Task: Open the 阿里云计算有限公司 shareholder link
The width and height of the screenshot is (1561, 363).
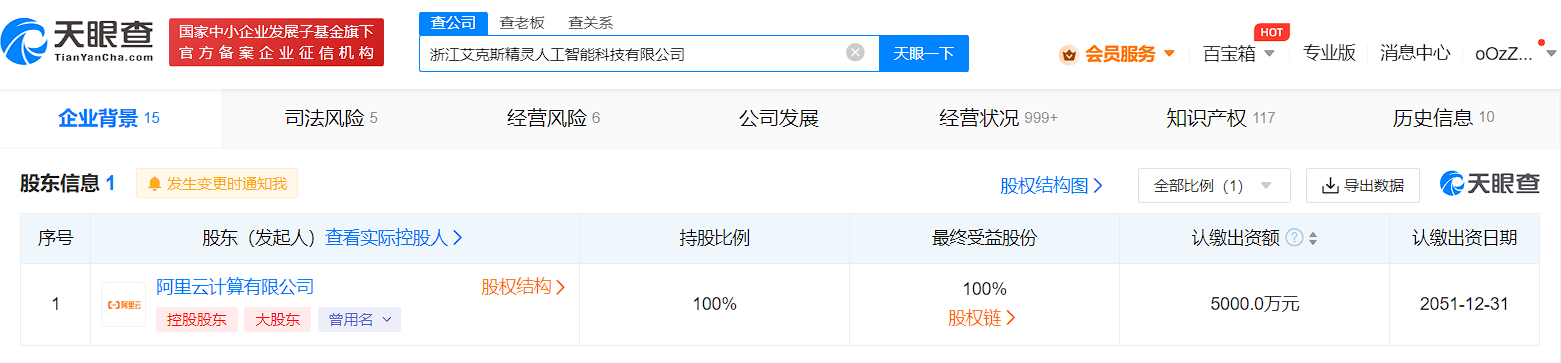Action: [x=235, y=287]
